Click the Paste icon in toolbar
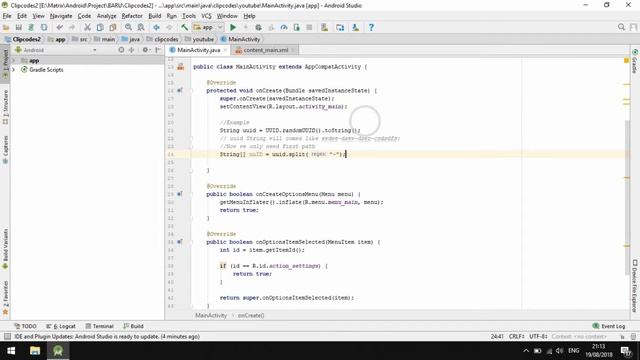This screenshot has width=640, height=360. point(113,27)
